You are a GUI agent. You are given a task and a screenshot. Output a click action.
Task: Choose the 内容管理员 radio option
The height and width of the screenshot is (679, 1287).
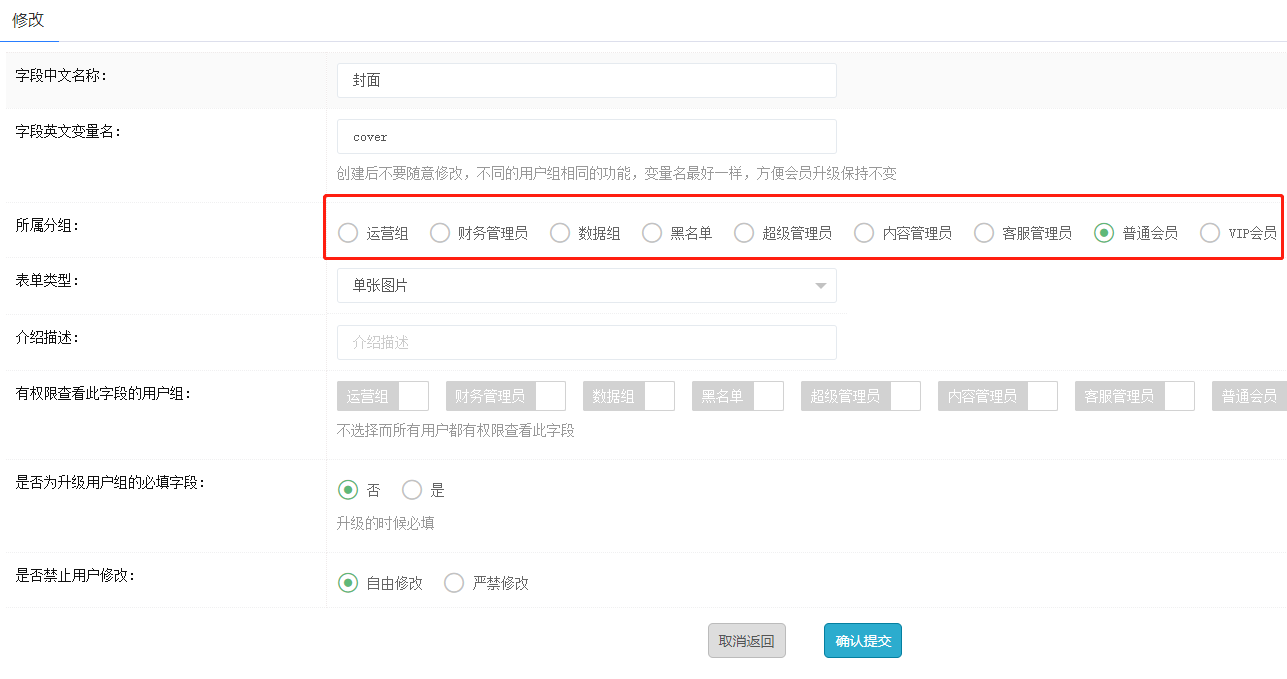[x=864, y=233]
